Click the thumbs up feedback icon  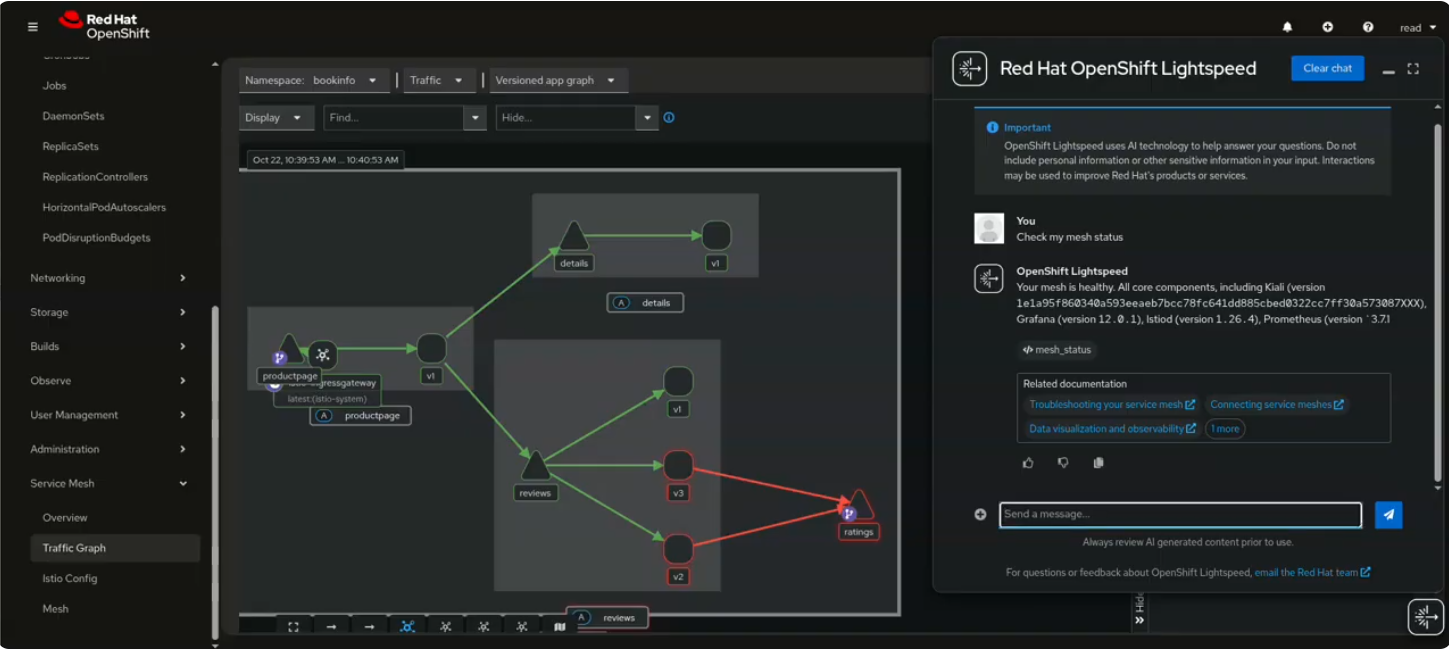[1028, 463]
